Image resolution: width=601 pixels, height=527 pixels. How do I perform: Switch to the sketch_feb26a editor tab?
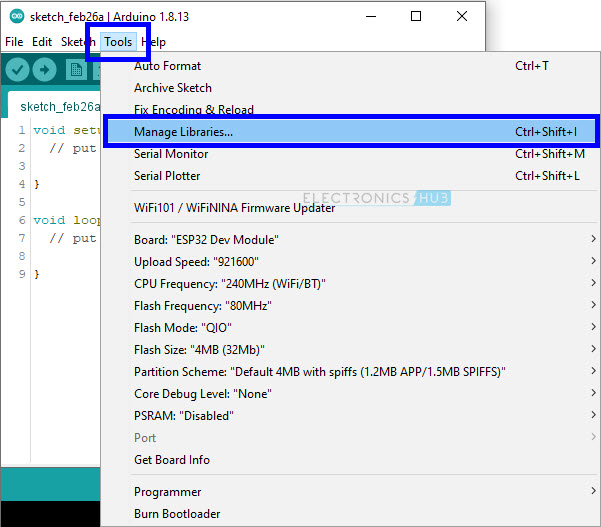click(58, 106)
